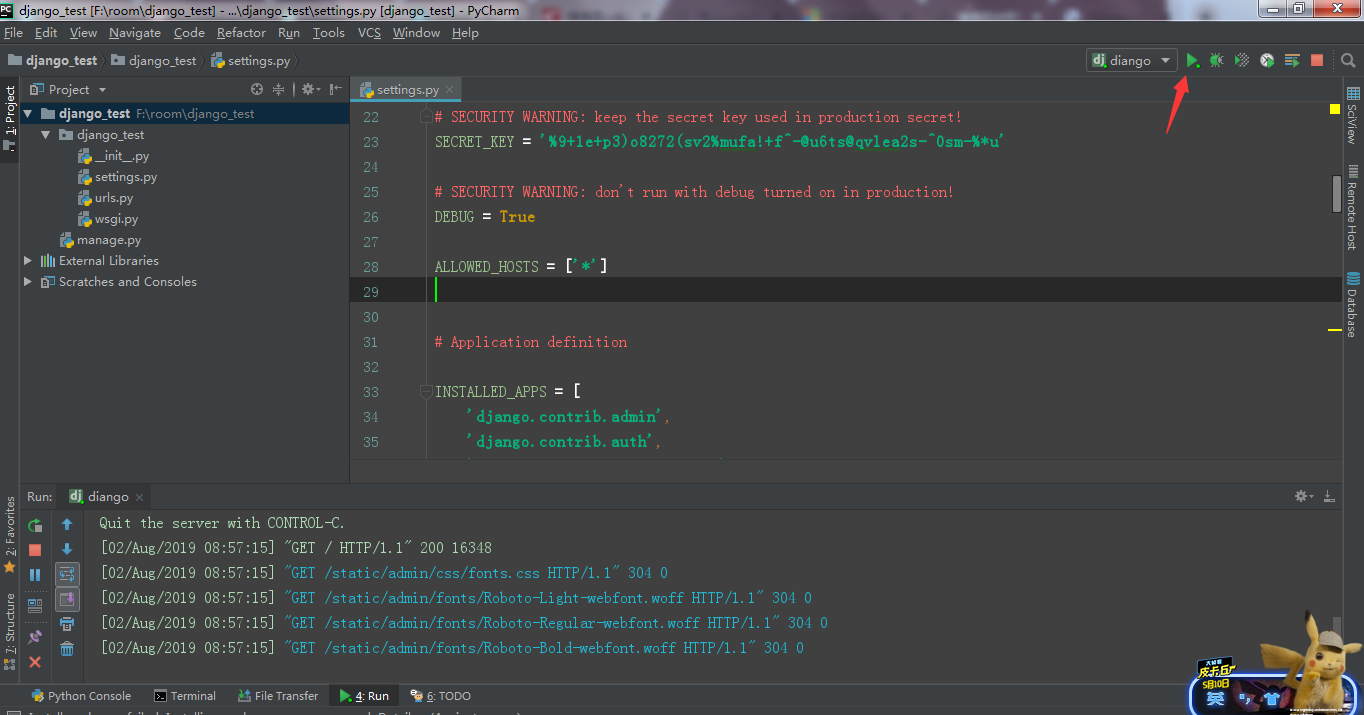Expand Scratches and Consoles node
The width and height of the screenshot is (1364, 715).
28,282
